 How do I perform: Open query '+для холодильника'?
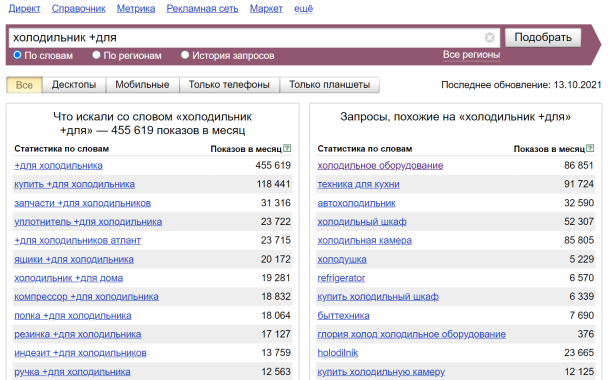(x=59, y=166)
